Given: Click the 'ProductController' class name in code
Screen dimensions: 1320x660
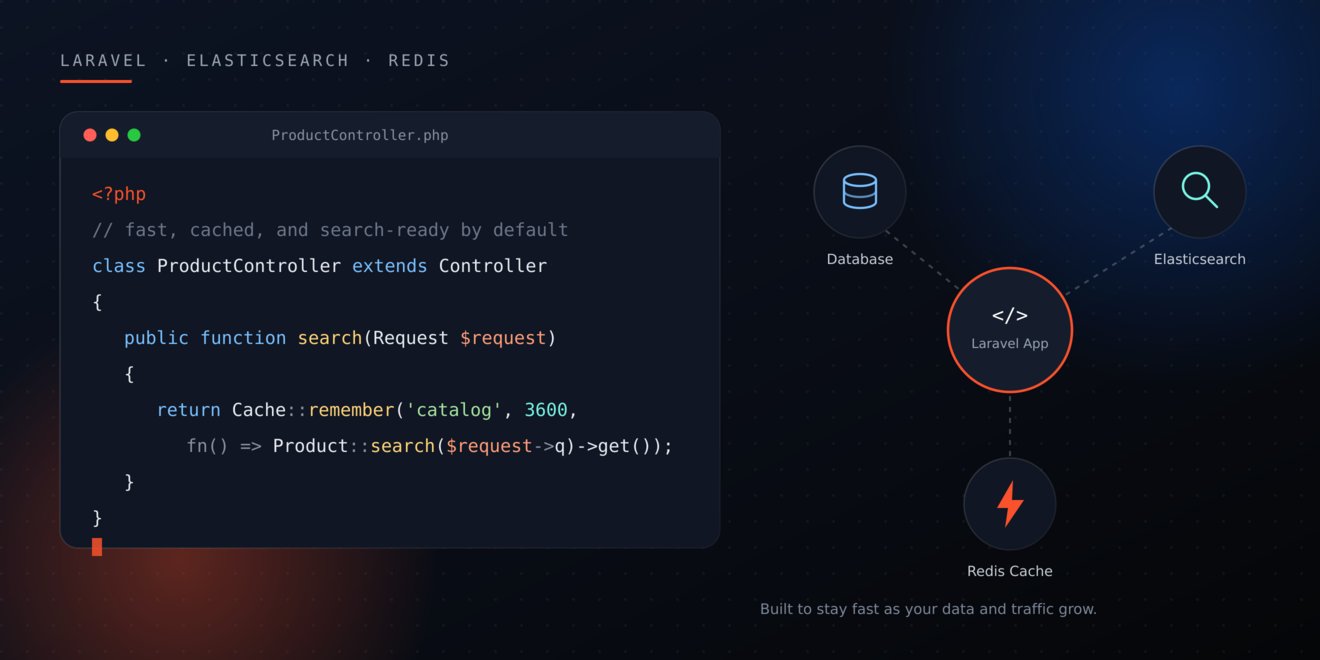Looking at the screenshot, I should click(249, 266).
